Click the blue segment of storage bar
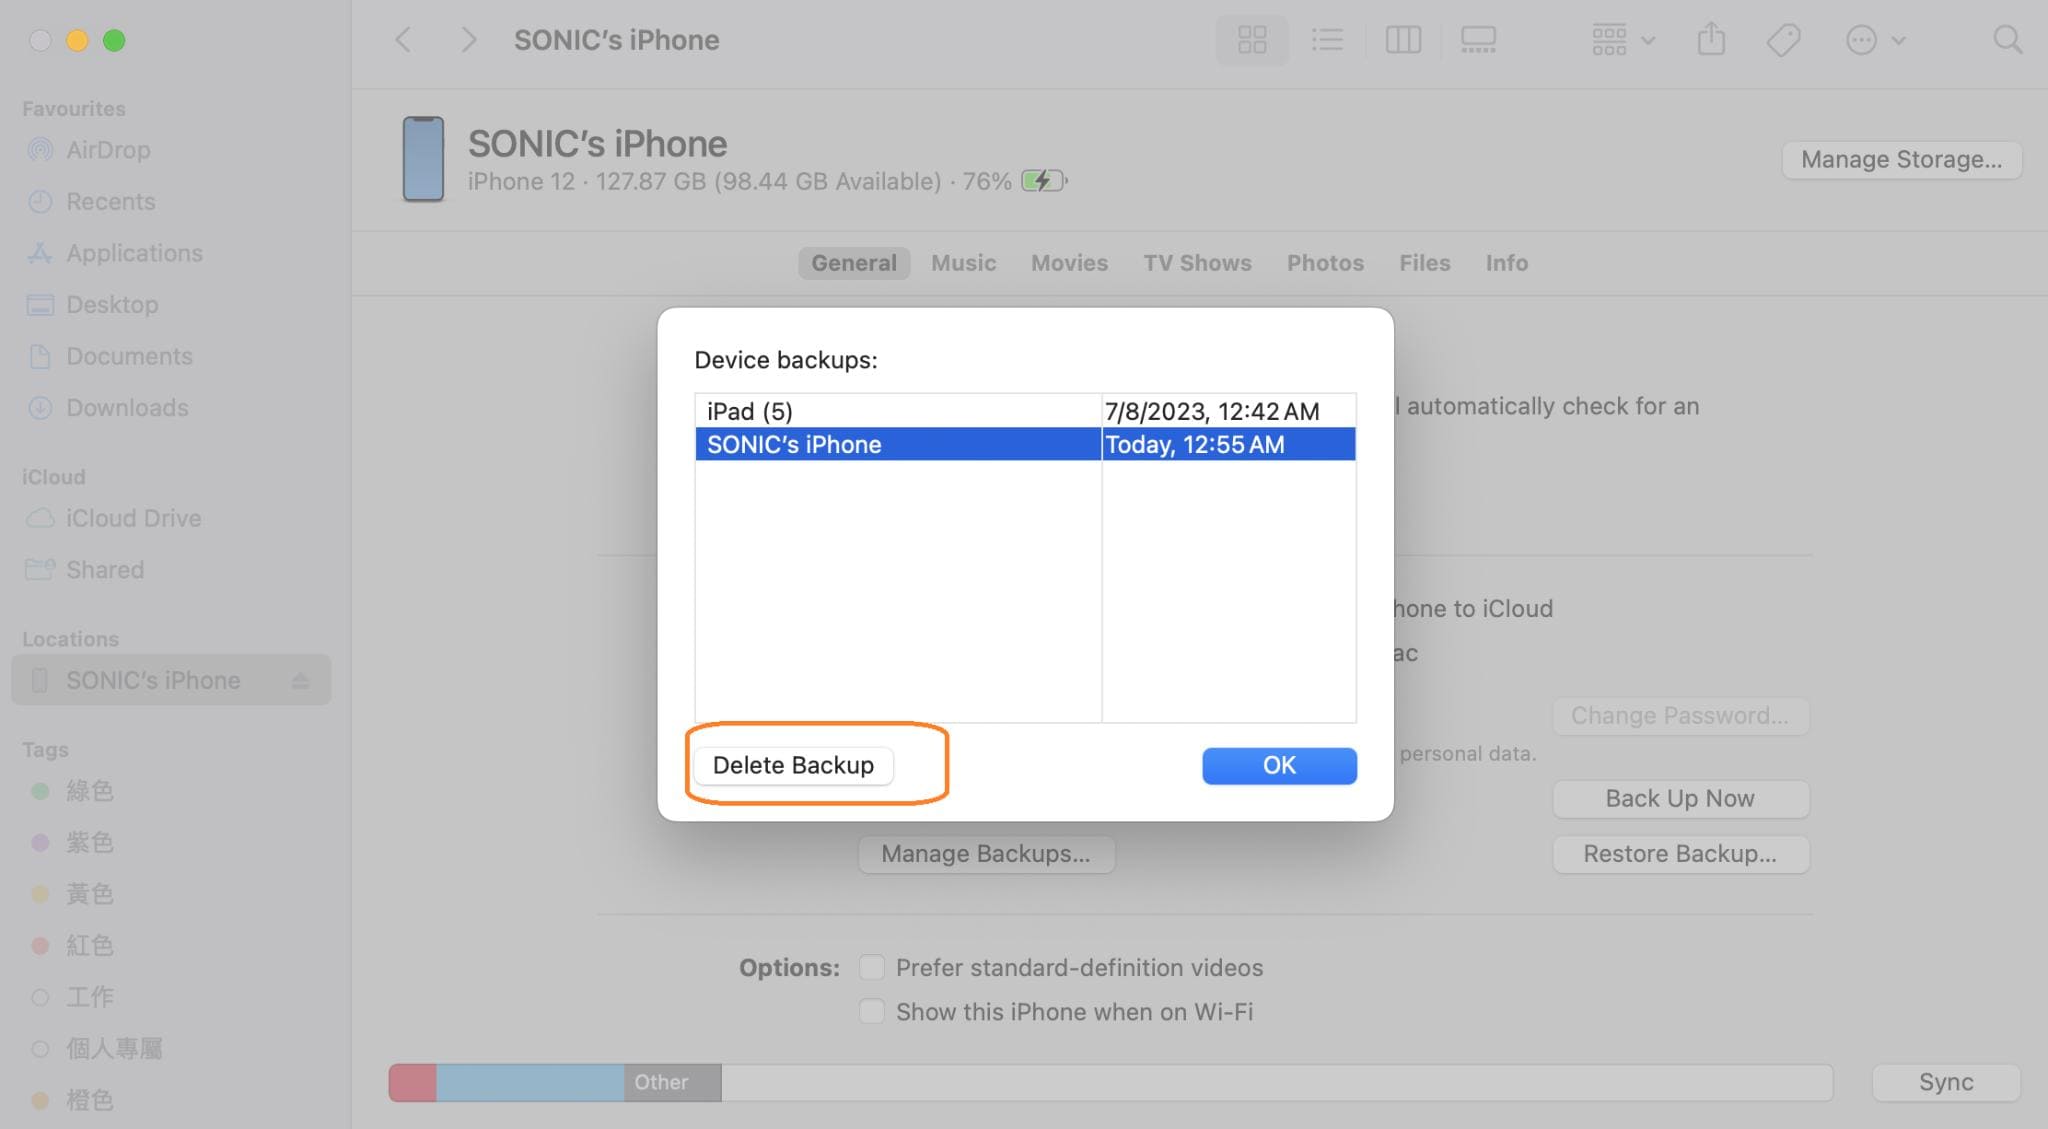The height and width of the screenshot is (1129, 2048). [x=531, y=1083]
